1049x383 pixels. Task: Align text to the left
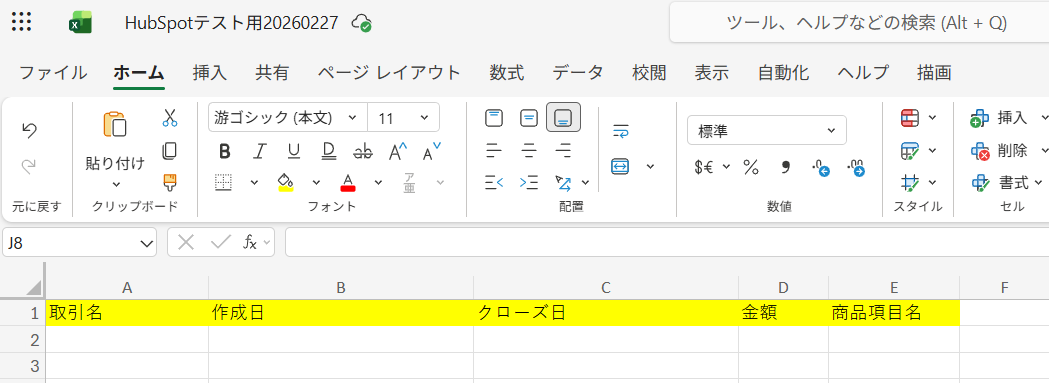coord(494,151)
